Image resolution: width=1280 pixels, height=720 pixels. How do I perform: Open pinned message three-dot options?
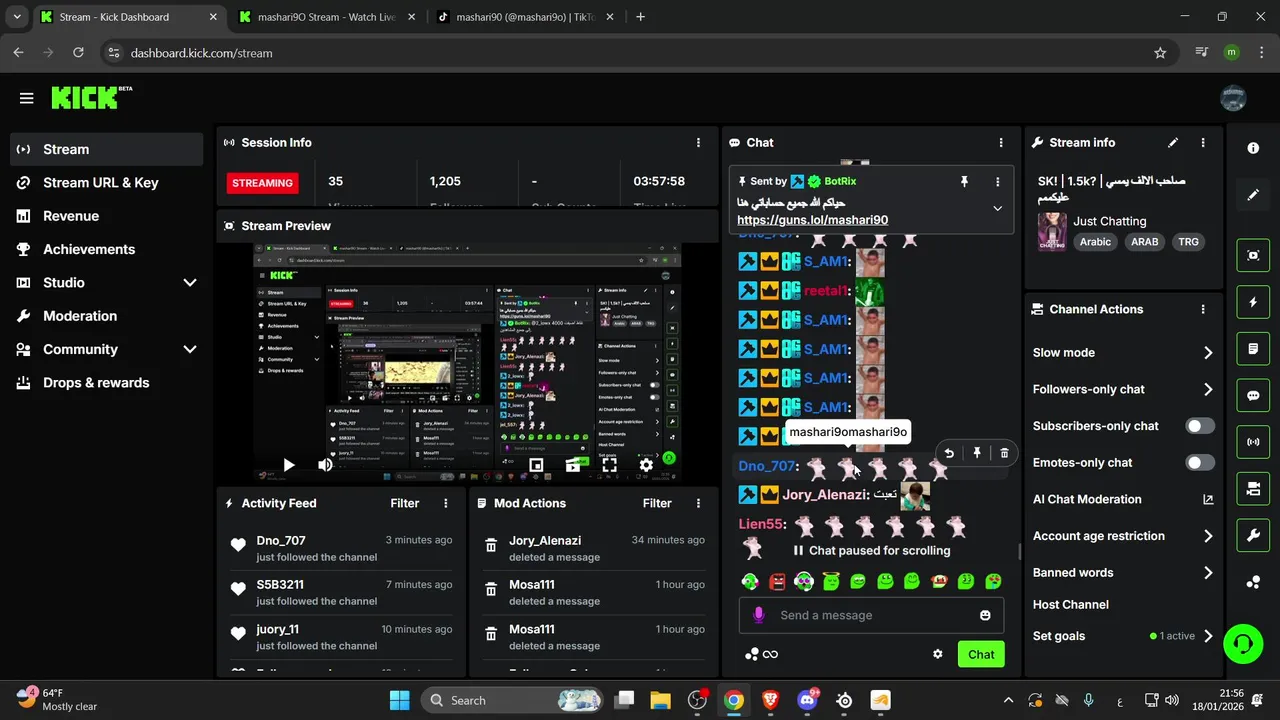pos(997,182)
